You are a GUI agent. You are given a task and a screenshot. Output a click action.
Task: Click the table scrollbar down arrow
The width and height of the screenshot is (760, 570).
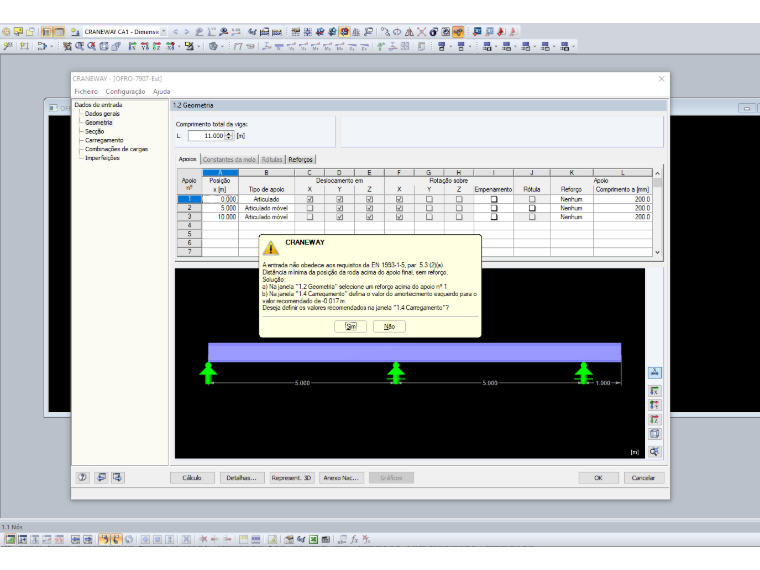(x=657, y=252)
